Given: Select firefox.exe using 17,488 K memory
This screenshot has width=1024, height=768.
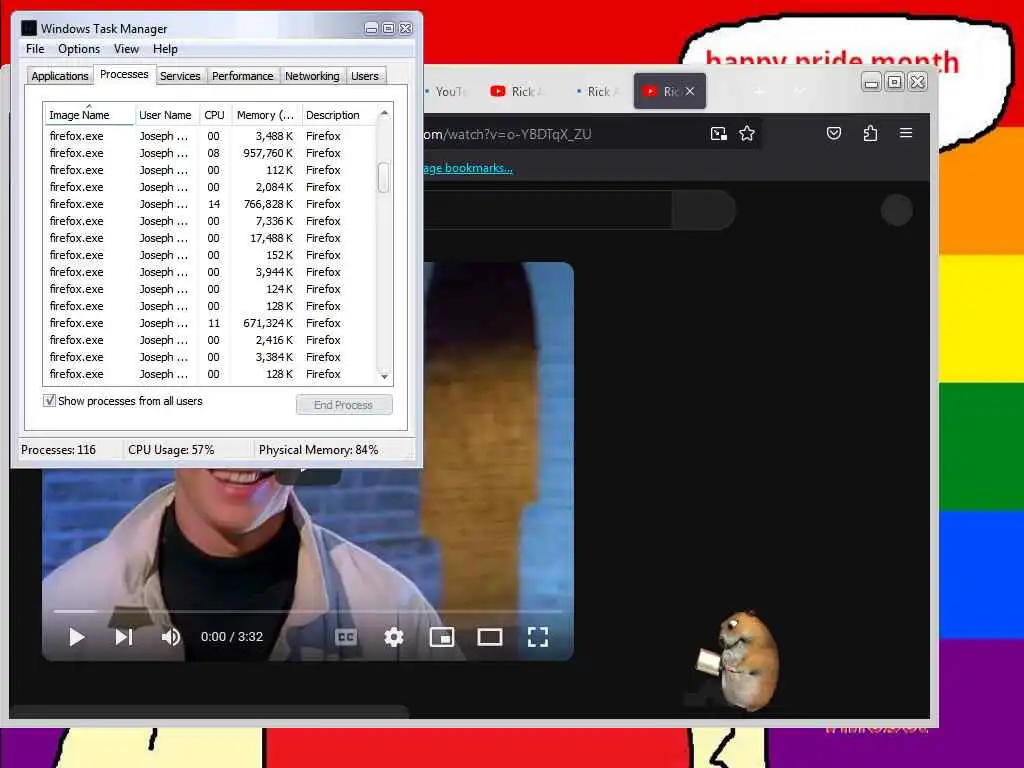Looking at the screenshot, I should pos(210,238).
